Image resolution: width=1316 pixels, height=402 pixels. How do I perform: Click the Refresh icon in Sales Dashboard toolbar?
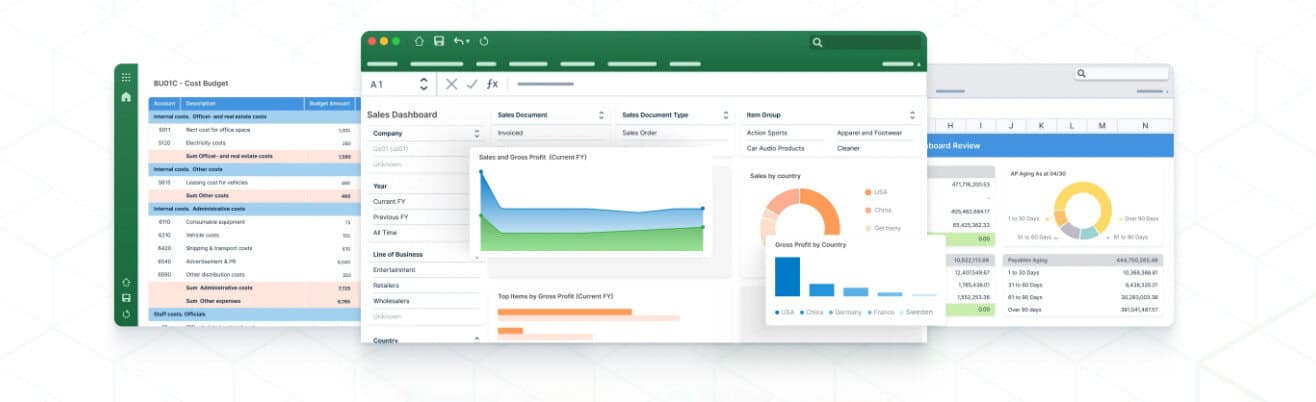click(x=484, y=41)
